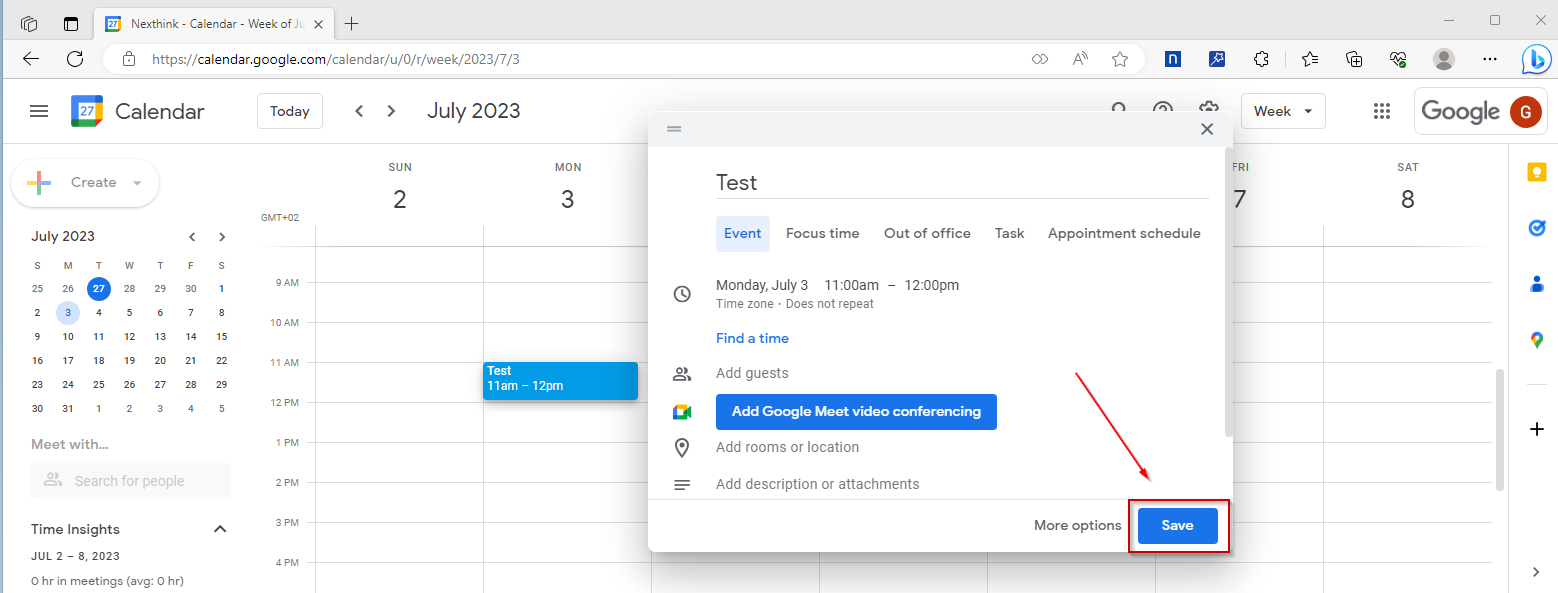The height and width of the screenshot is (593, 1558).
Task: Expand the Create button dropdown arrow
Action: [137, 183]
